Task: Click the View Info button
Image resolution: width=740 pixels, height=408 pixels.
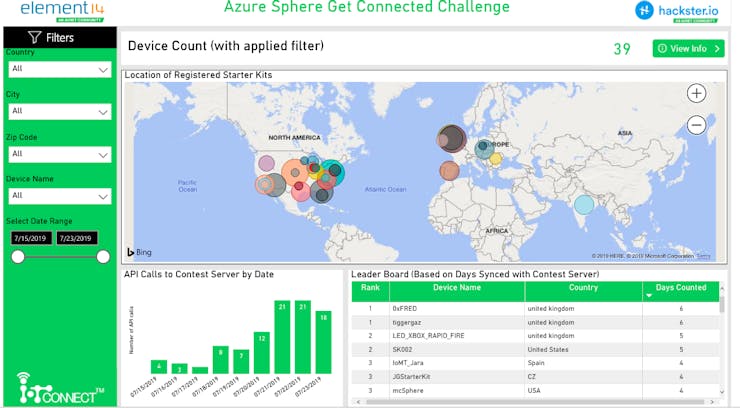Action: point(688,49)
